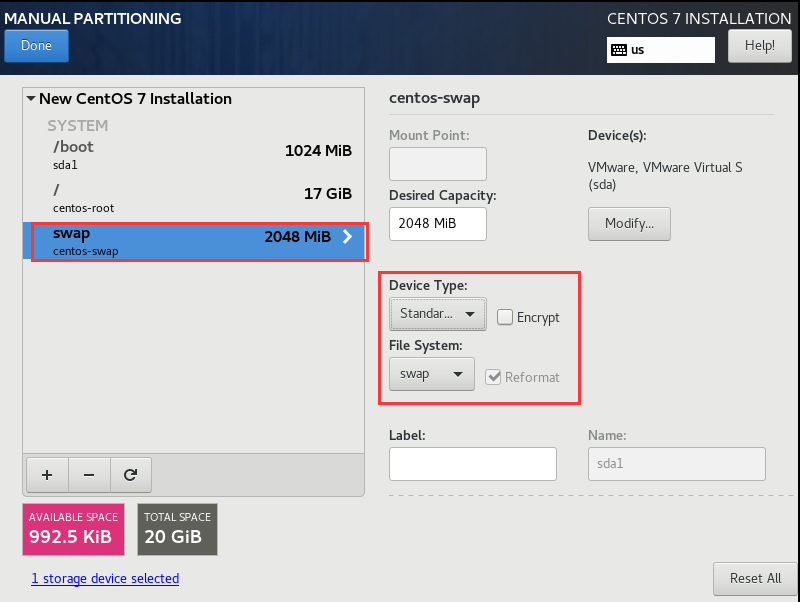
Task: Click the centos-swap heading text
Action: (x=434, y=98)
